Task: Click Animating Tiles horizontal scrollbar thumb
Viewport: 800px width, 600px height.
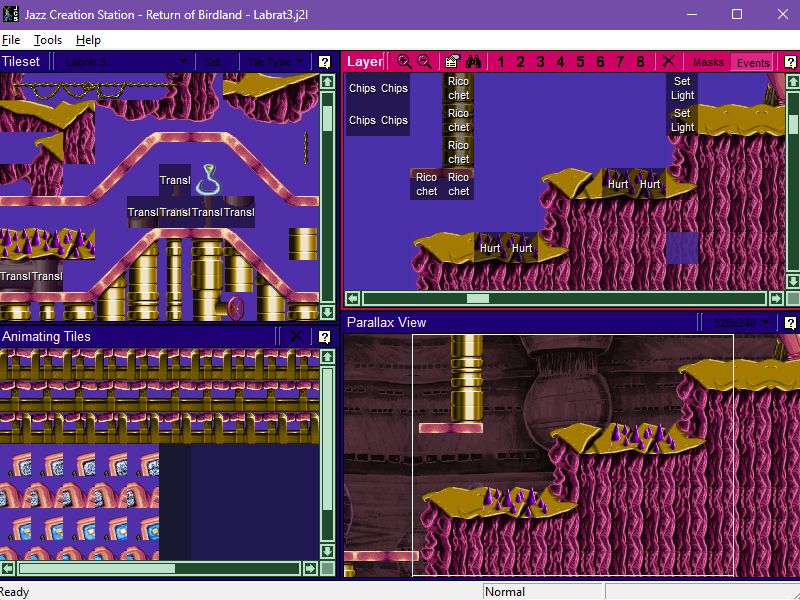Action: pos(97,568)
